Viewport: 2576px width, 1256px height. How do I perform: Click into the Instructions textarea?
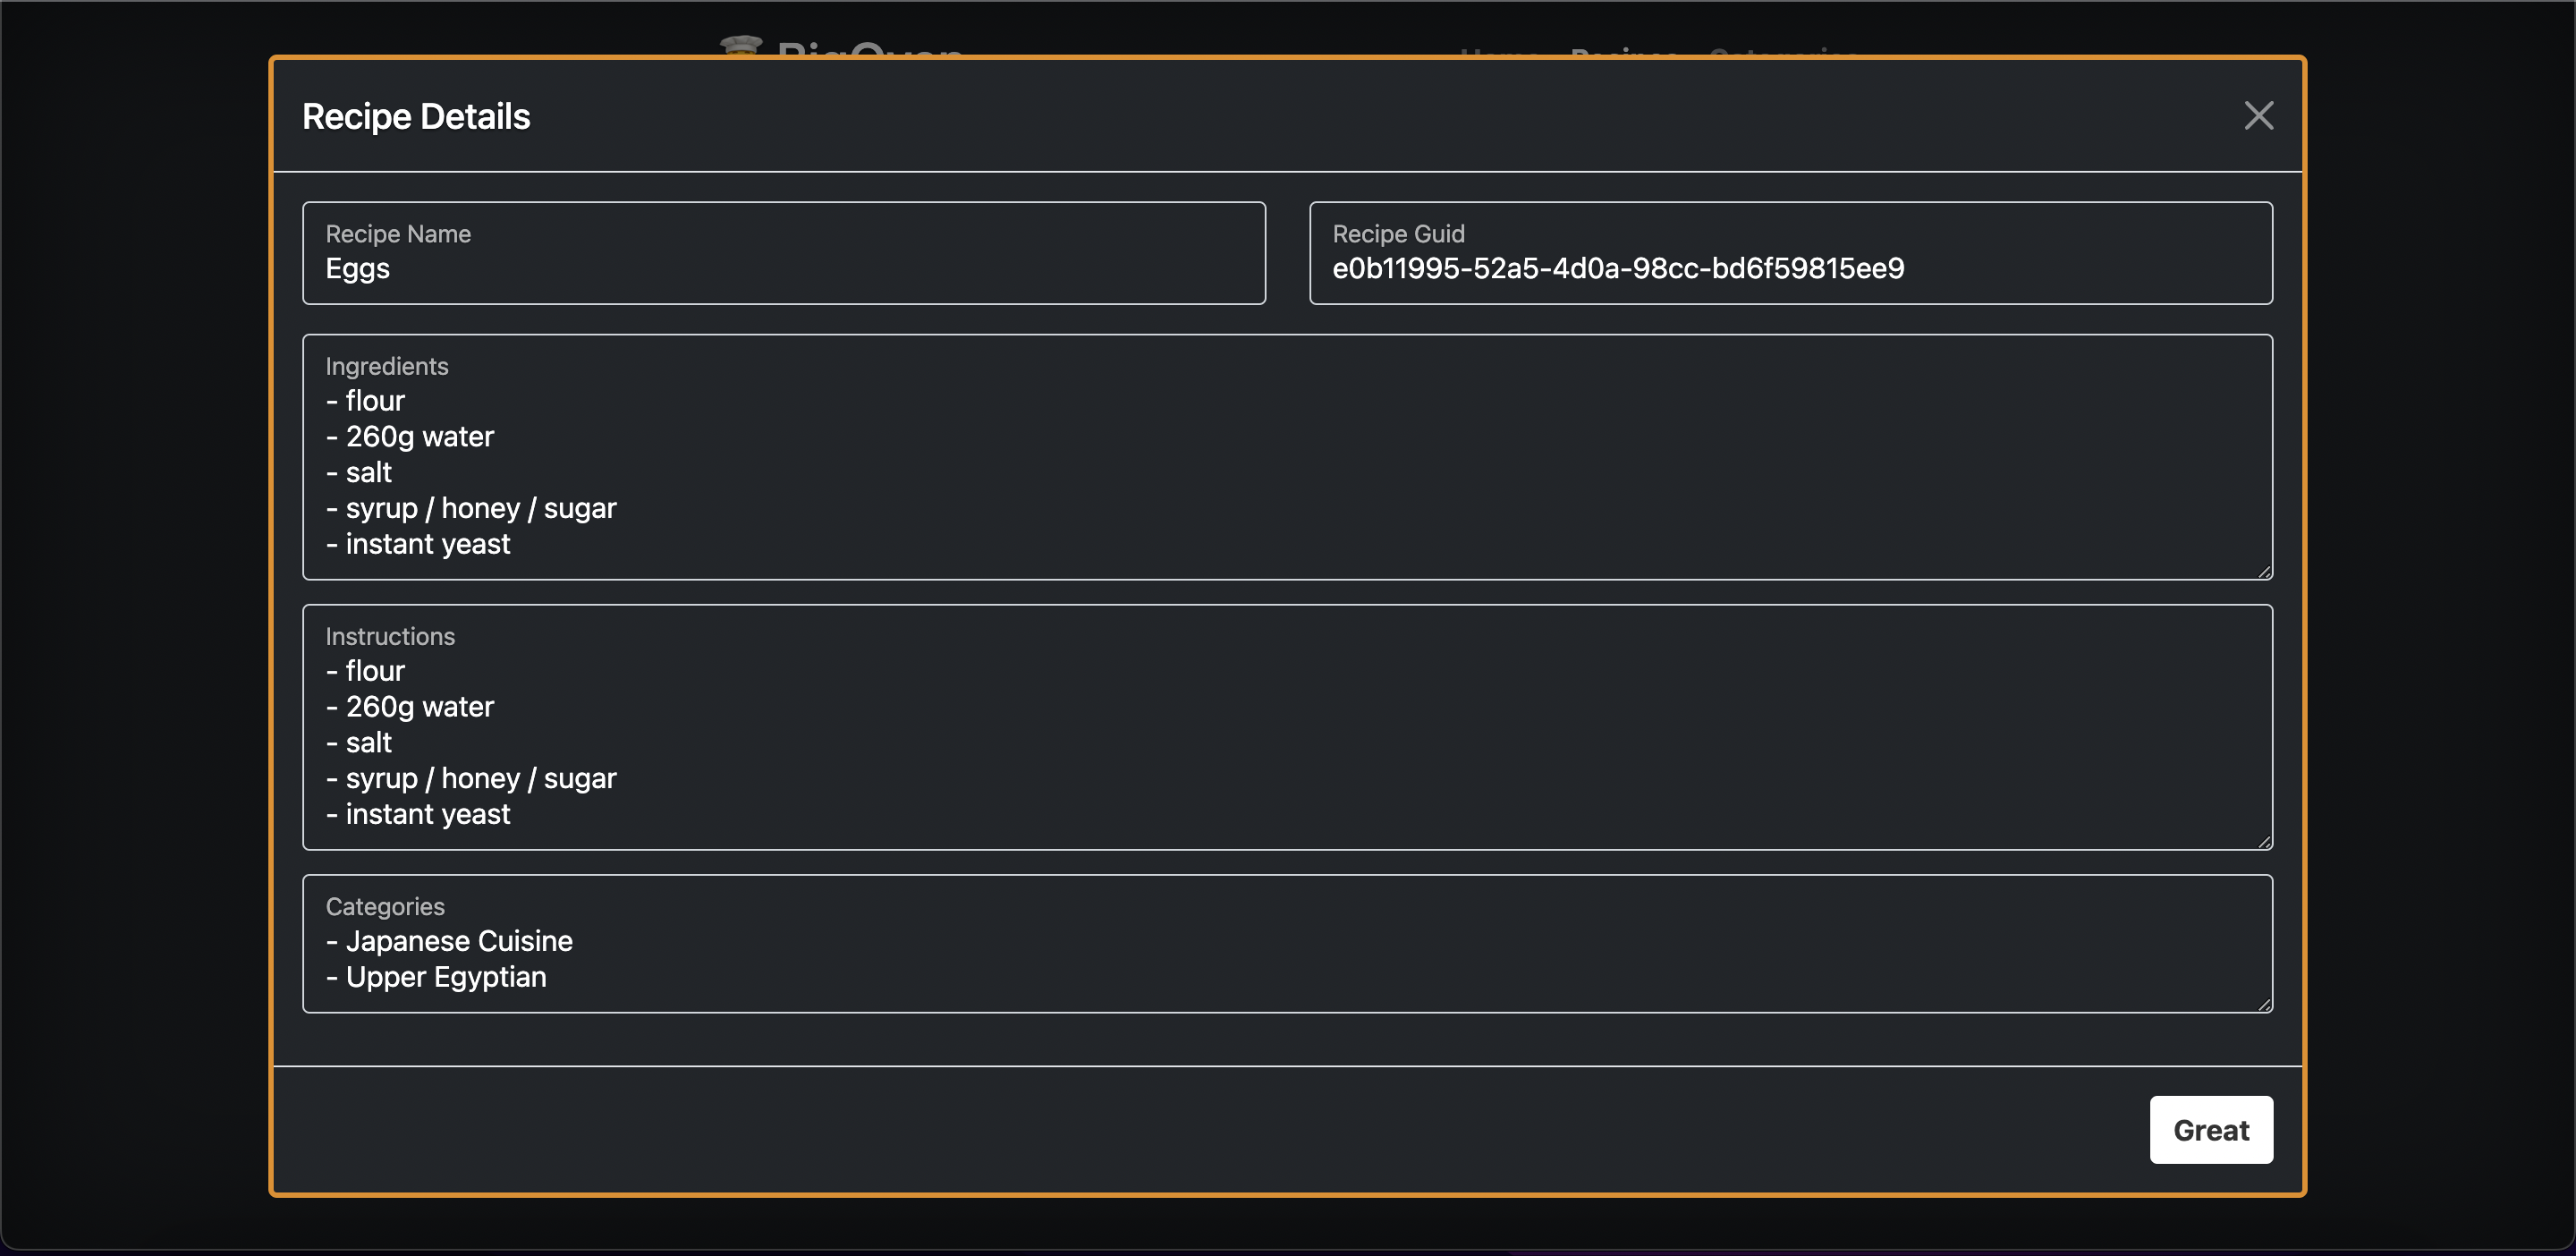1287,730
